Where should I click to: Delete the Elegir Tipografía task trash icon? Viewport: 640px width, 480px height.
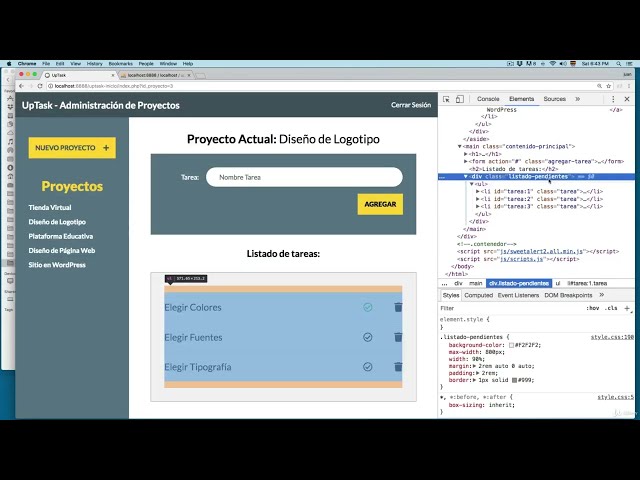pyautogui.click(x=398, y=367)
